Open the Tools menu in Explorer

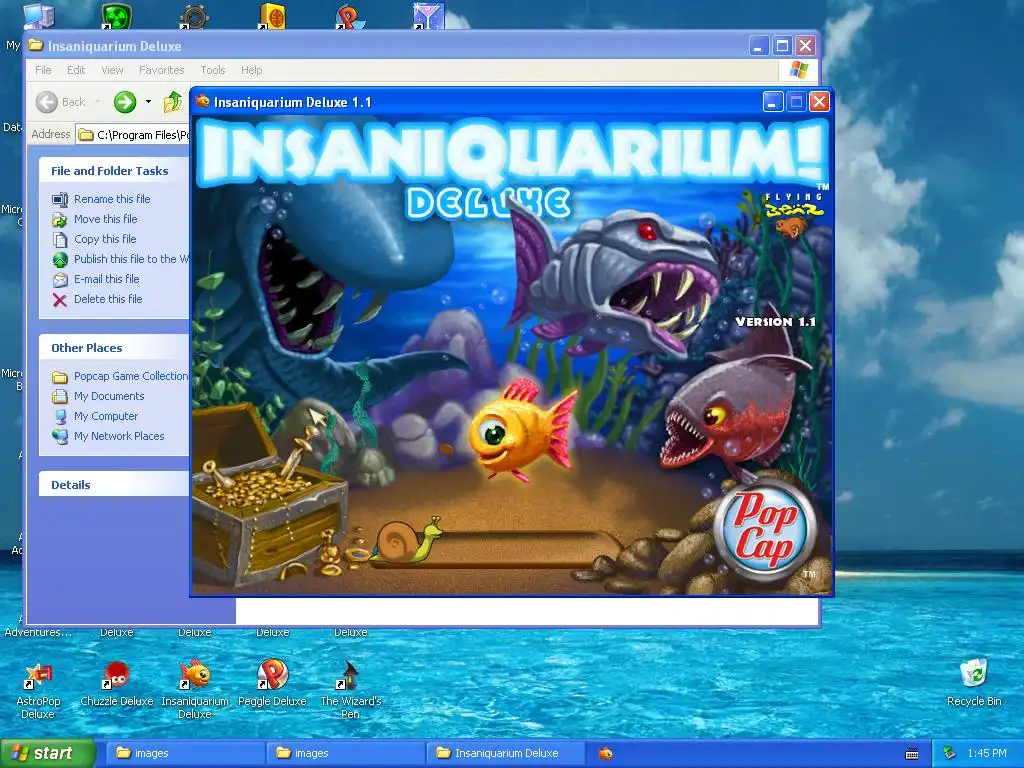(213, 70)
